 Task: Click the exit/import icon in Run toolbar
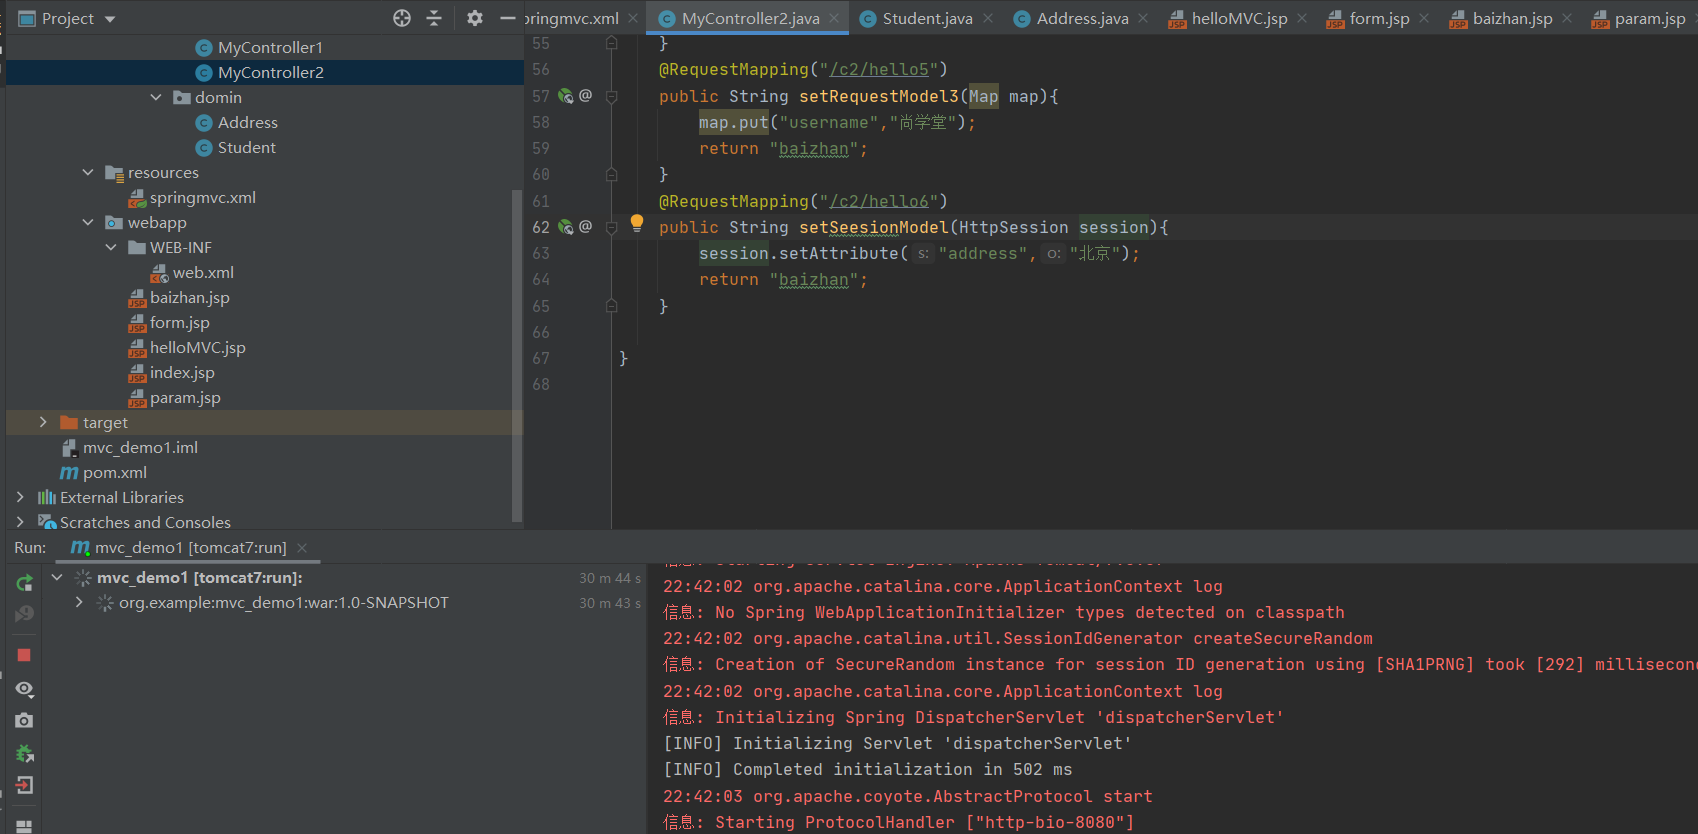point(24,785)
